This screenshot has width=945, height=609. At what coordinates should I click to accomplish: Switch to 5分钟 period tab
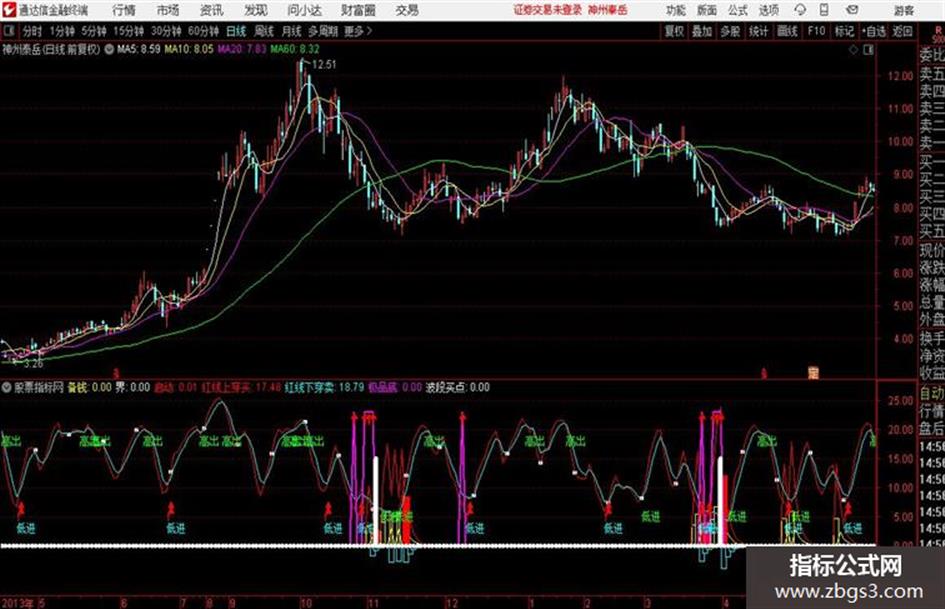(x=93, y=31)
